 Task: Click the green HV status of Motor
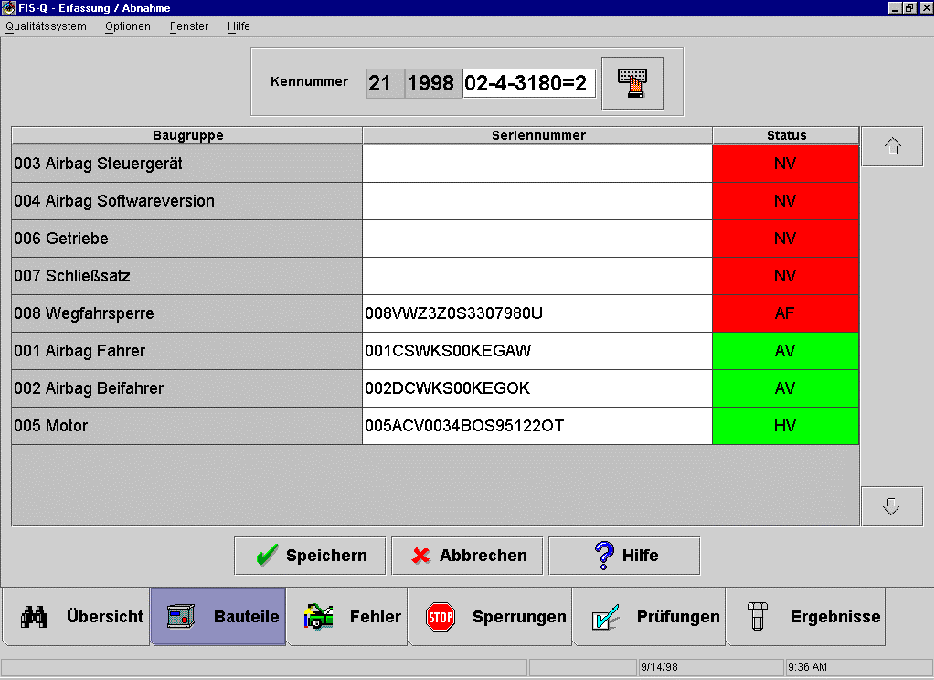point(785,426)
